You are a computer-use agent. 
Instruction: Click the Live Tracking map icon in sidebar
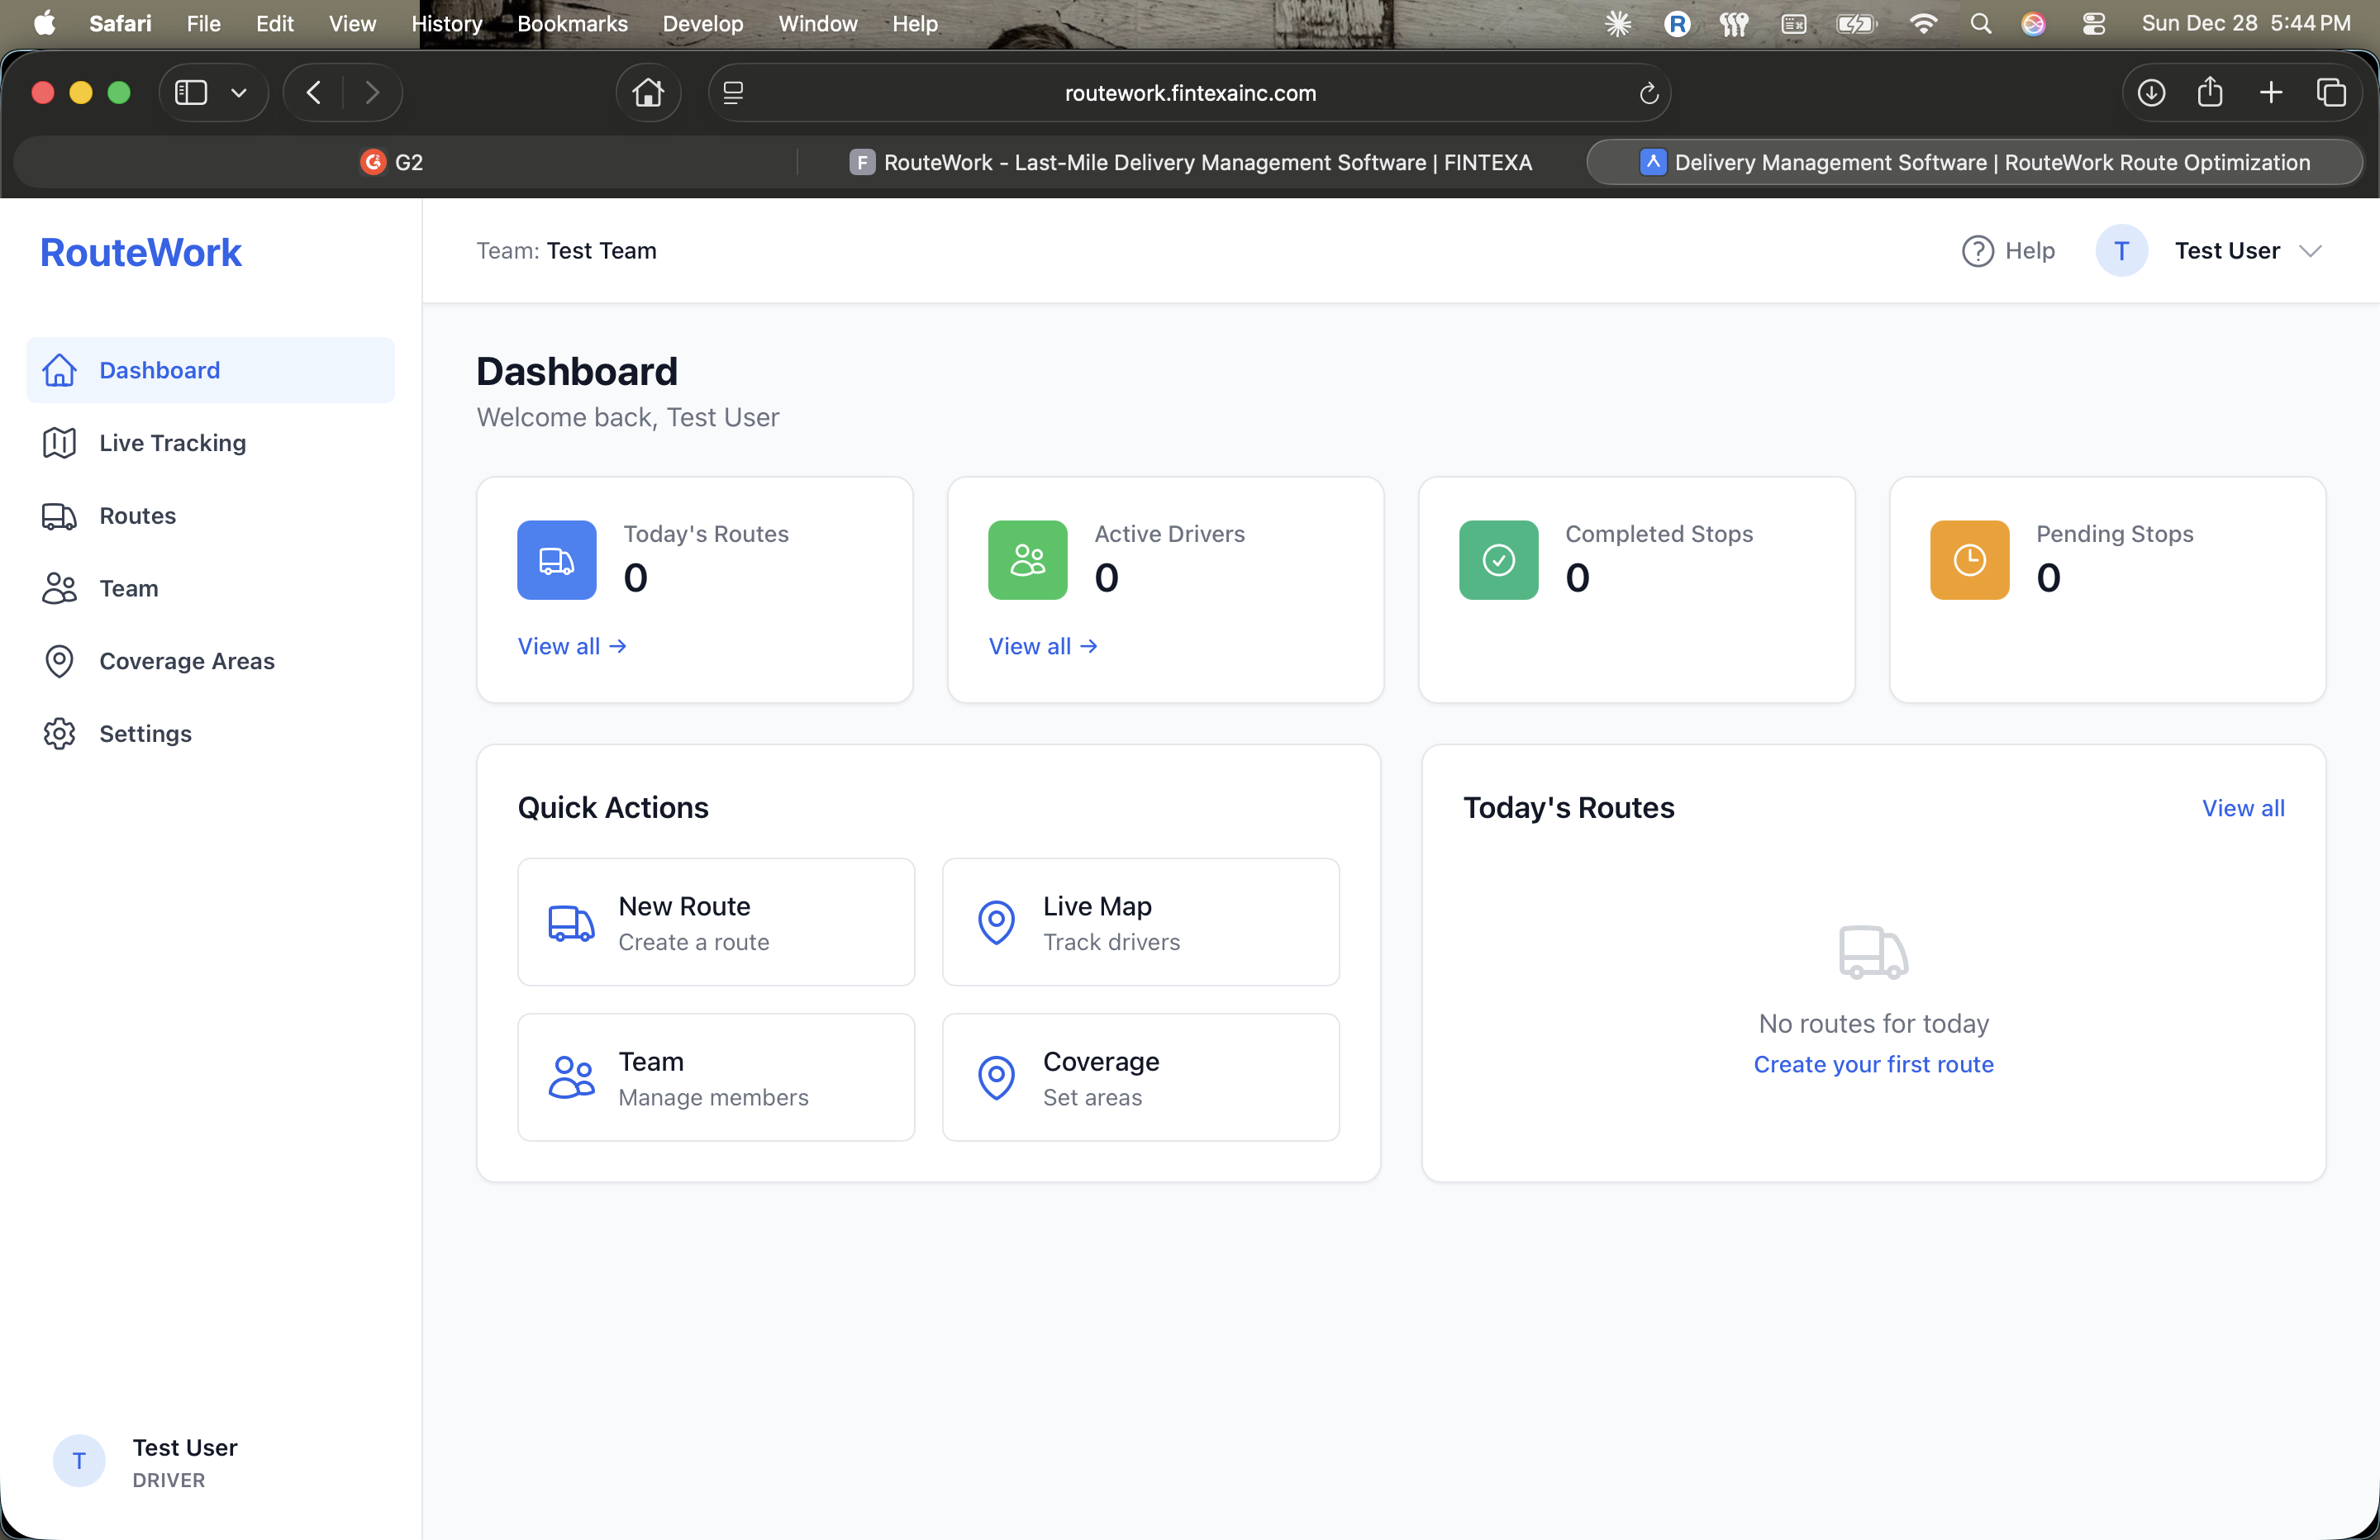click(x=59, y=443)
